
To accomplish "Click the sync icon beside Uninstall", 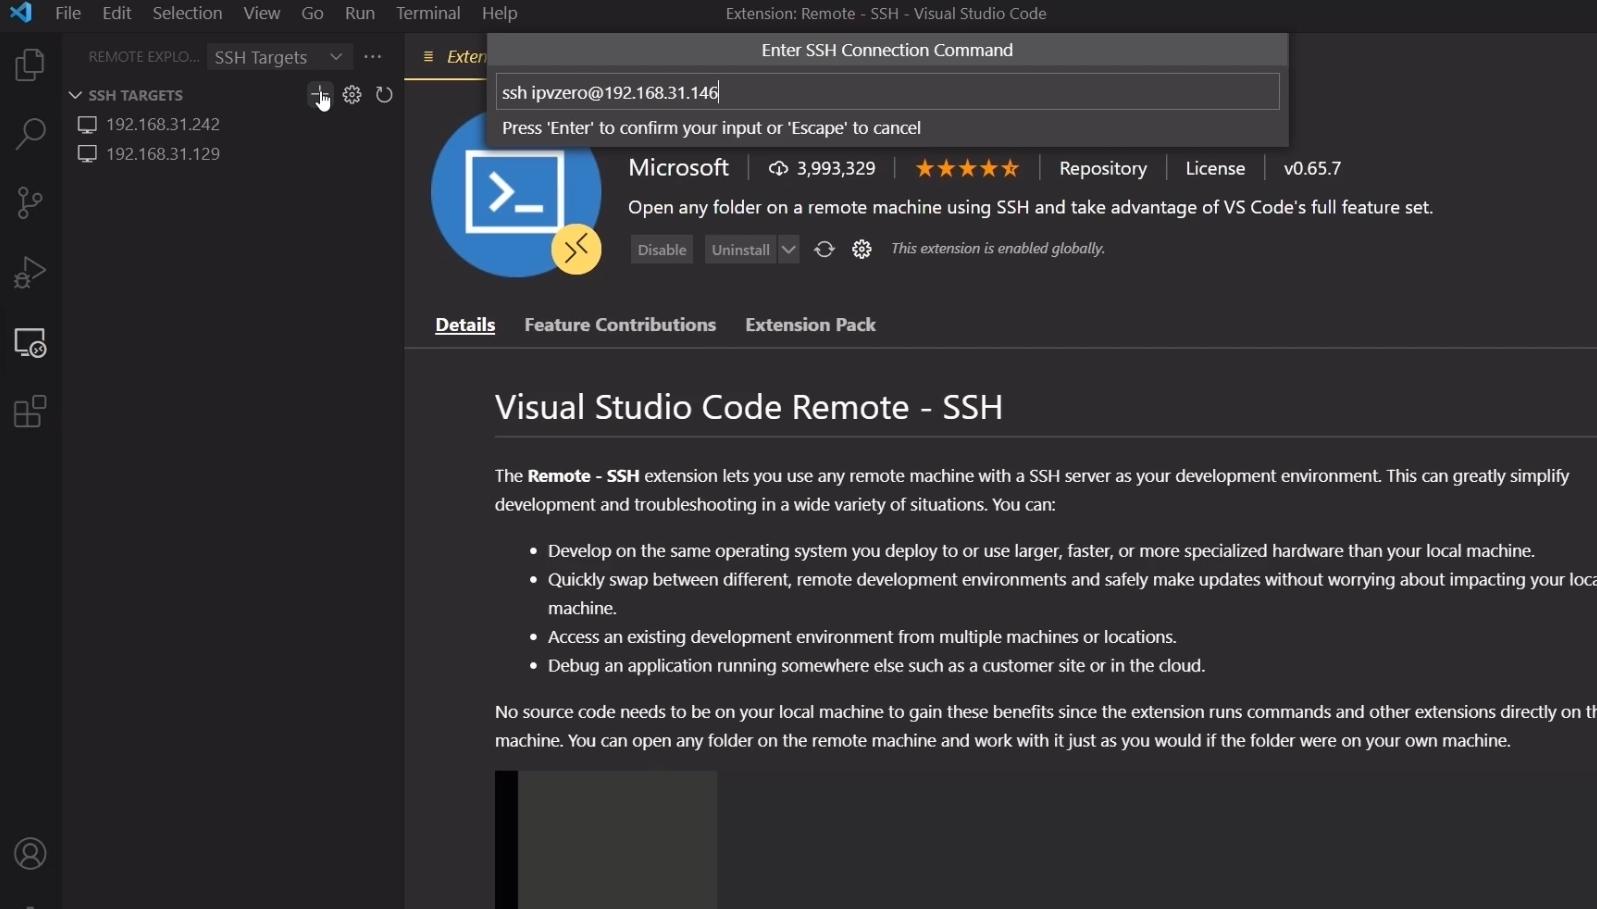I will [x=824, y=249].
